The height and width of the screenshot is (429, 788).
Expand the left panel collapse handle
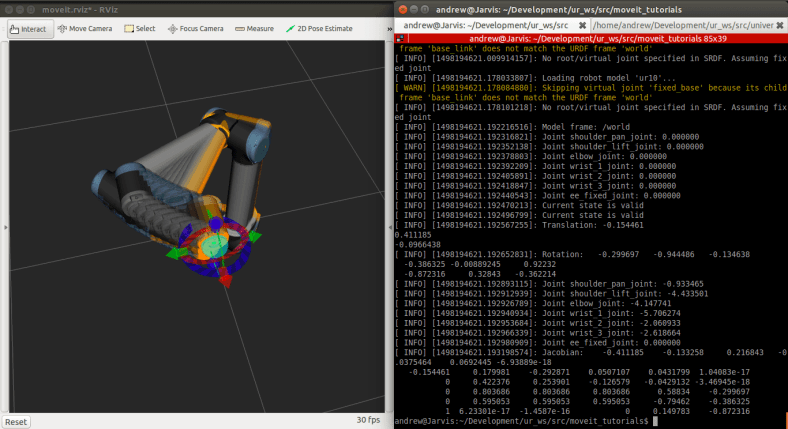(x=4, y=228)
